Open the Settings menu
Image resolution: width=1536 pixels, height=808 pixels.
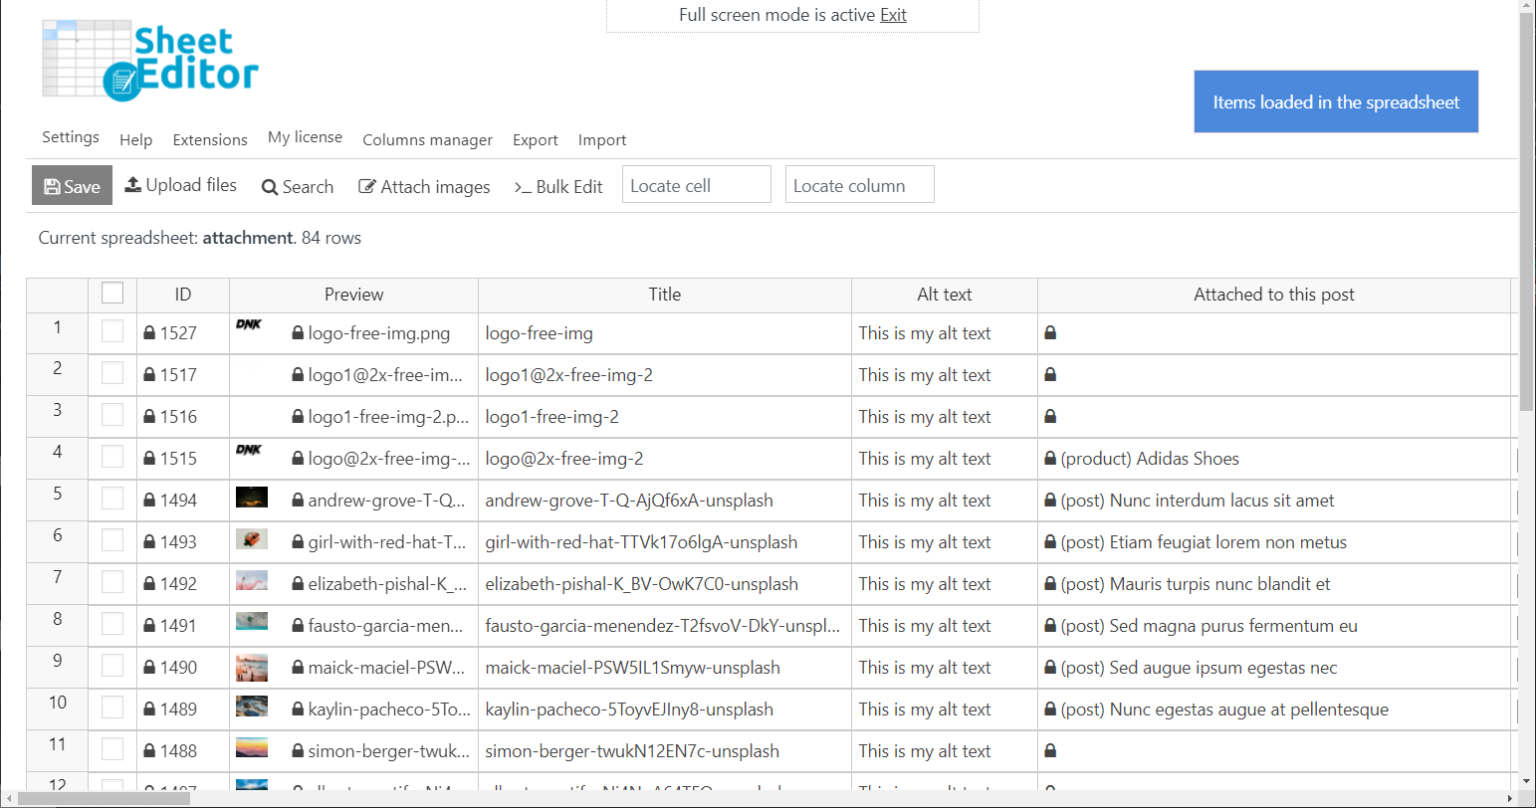pos(70,137)
